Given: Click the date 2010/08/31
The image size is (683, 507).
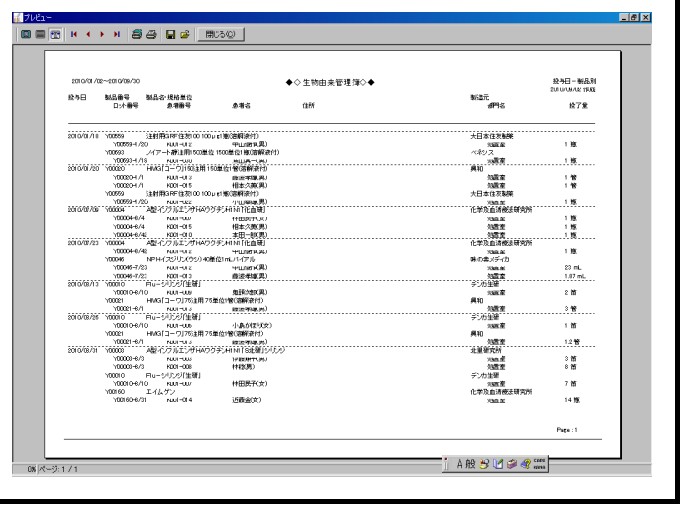Looking at the screenshot, I should 83,351.
